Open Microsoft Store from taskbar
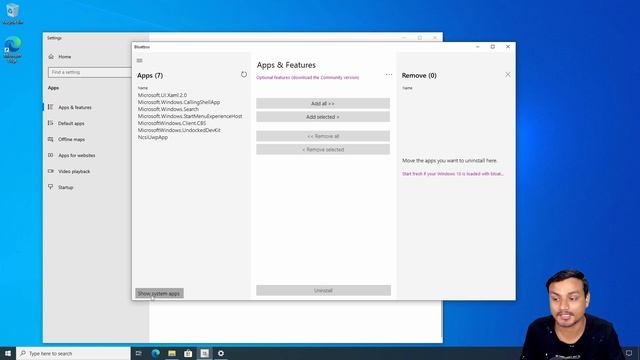The image size is (640, 360). coord(188,353)
